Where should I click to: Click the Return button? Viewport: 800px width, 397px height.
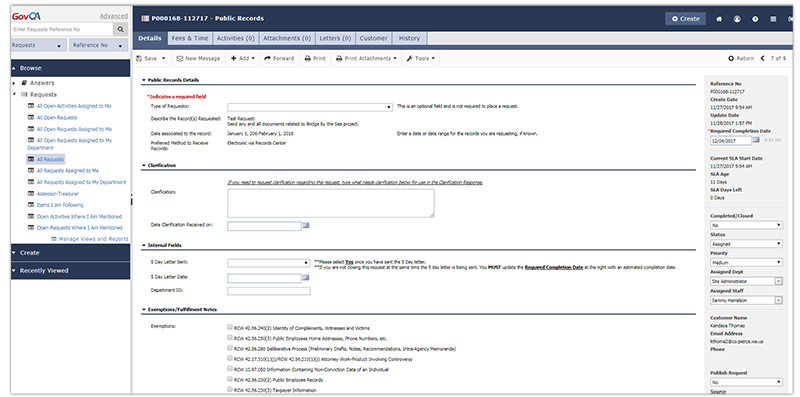(x=741, y=58)
